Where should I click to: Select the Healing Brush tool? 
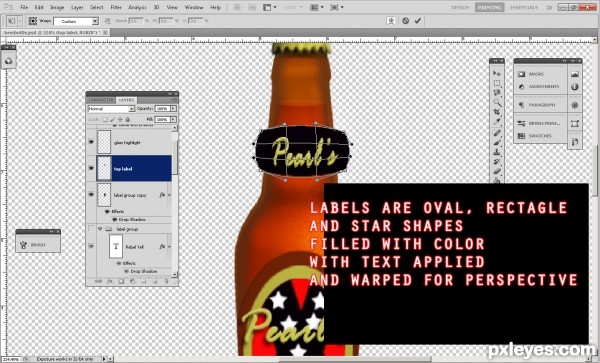[497, 133]
